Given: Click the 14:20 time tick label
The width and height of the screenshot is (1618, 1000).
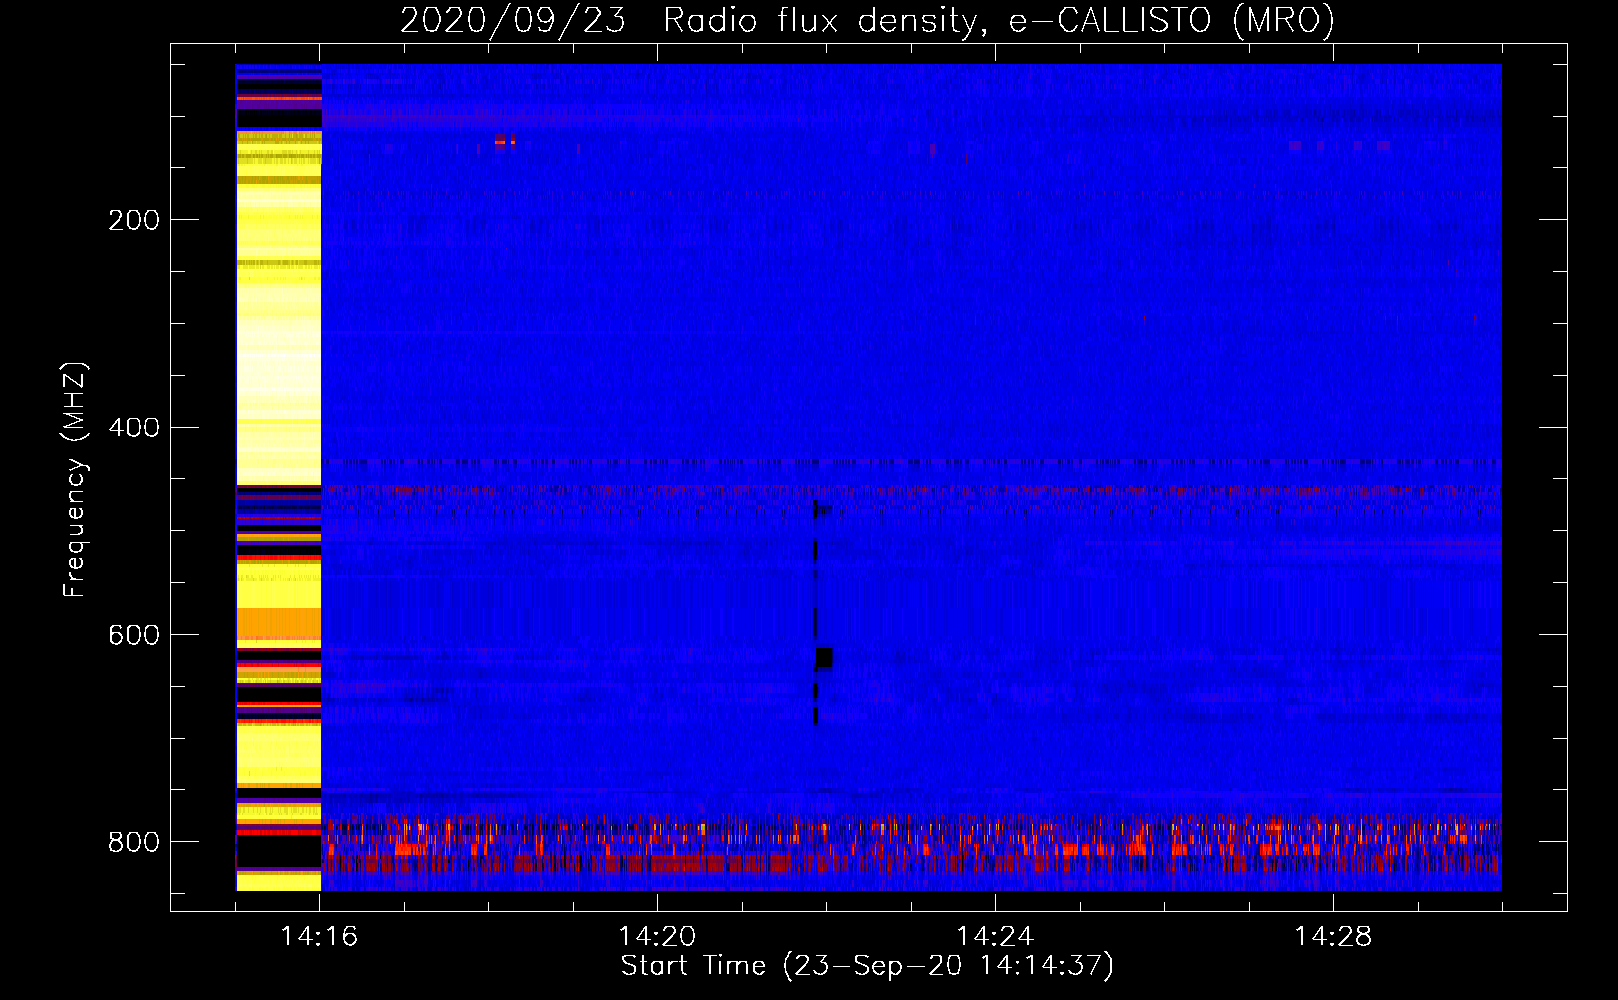Looking at the screenshot, I should 657,937.
